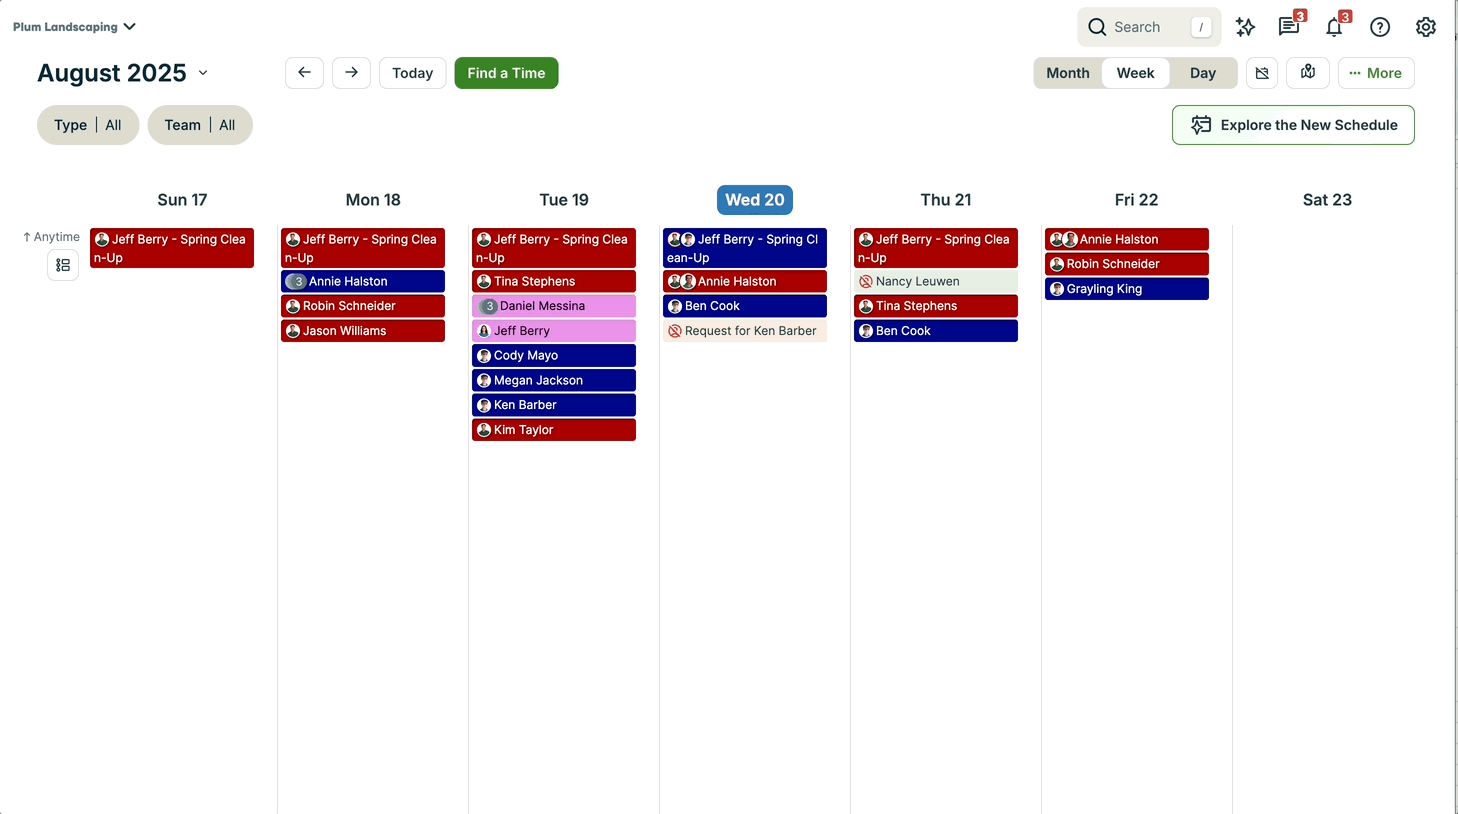This screenshot has height=814, width=1458.
Task: Open chat messages with 3 unread
Action: [x=1290, y=27]
